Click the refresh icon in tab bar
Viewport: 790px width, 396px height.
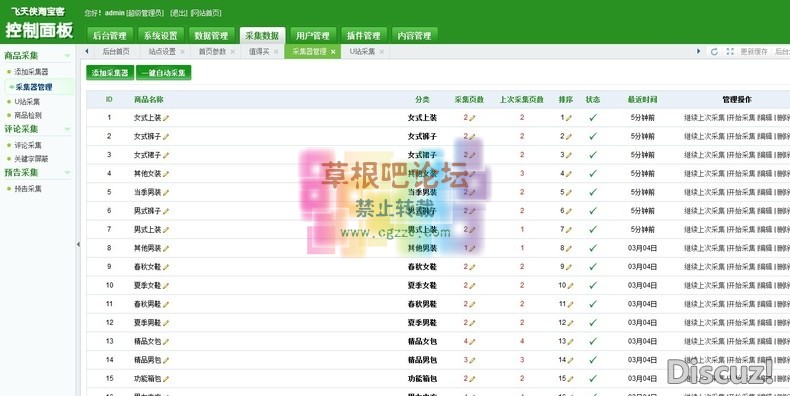pyautogui.click(x=714, y=52)
